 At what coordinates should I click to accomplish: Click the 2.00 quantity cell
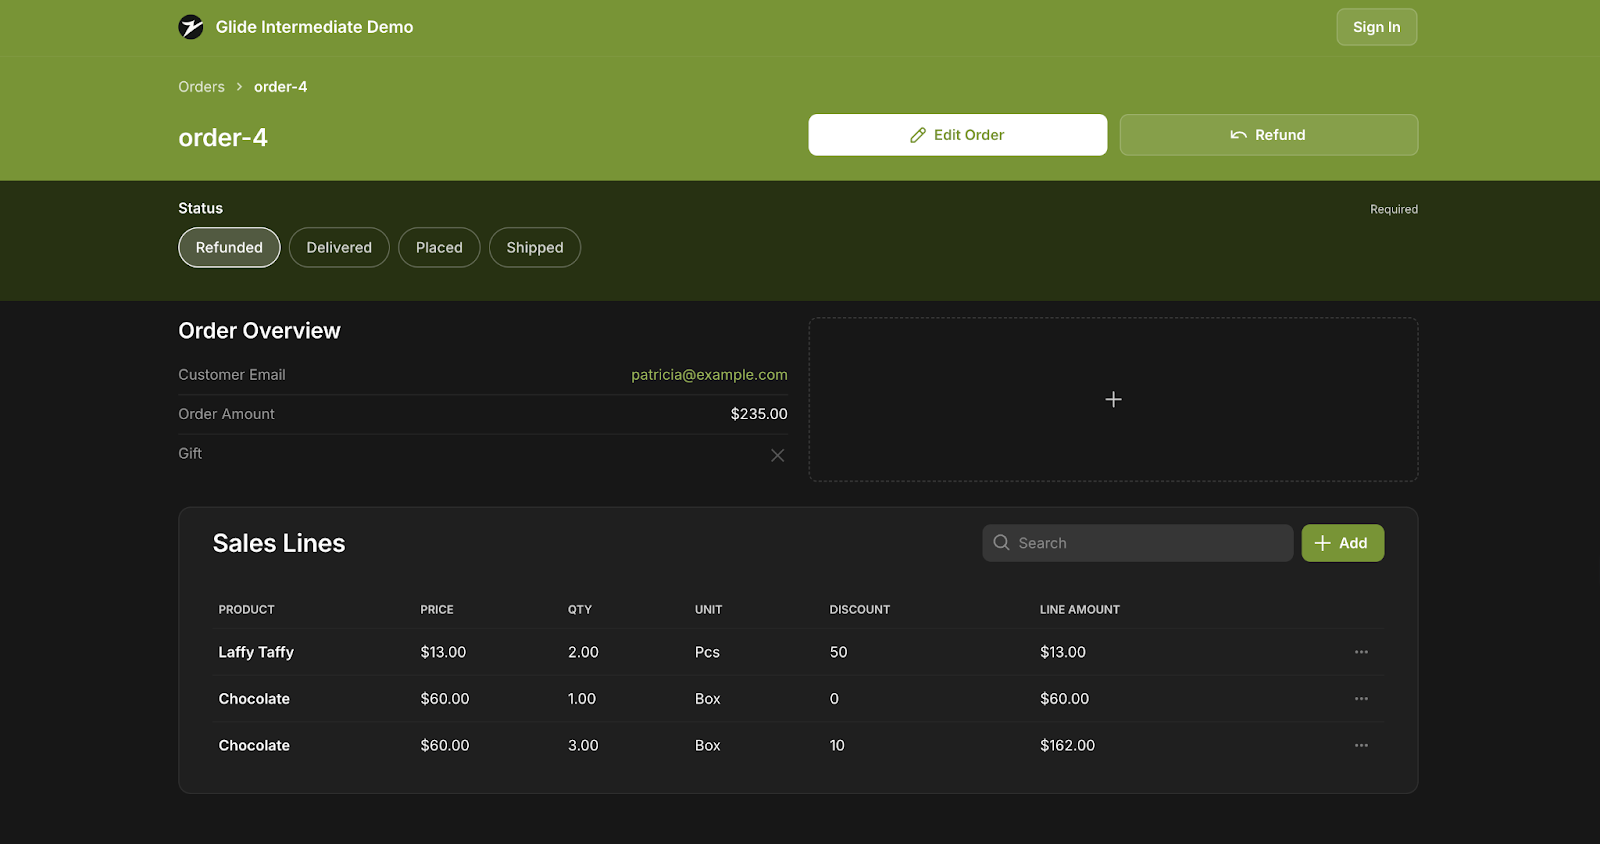click(x=583, y=652)
